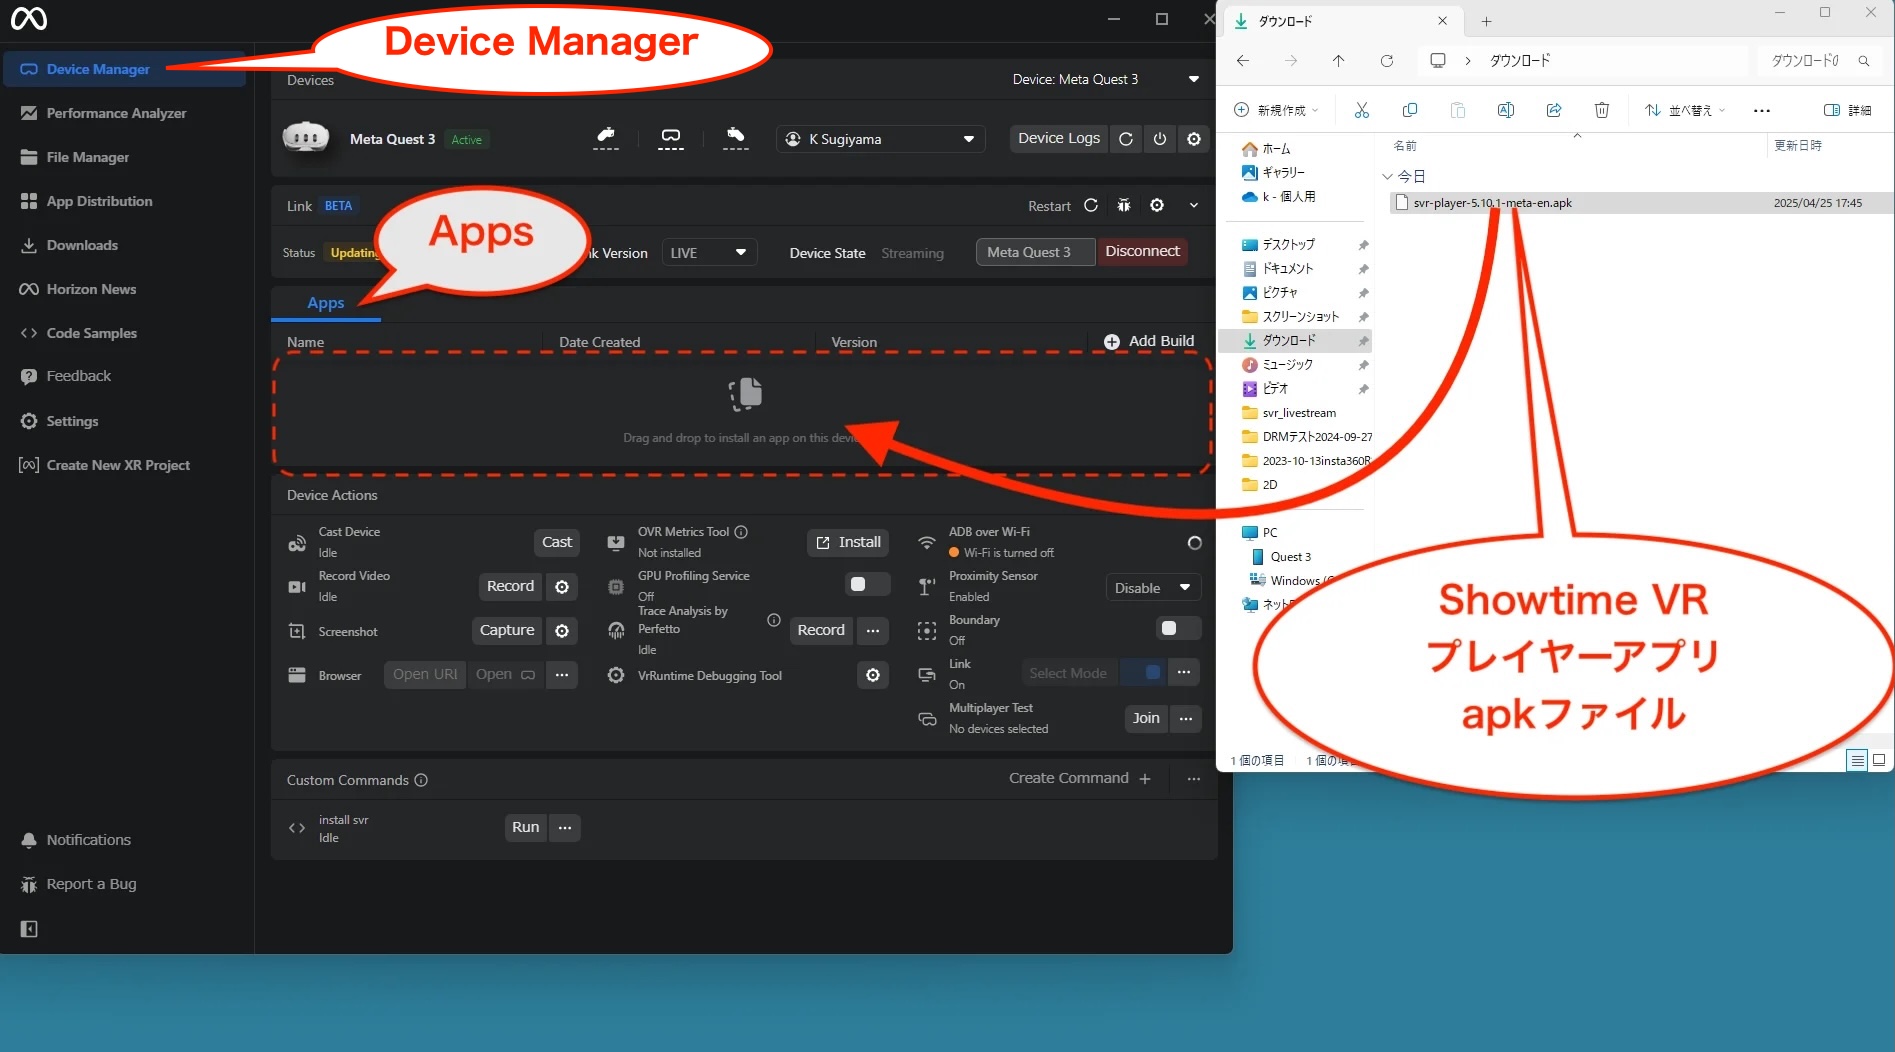This screenshot has width=1895, height=1052.
Task: Open Record Video settings gear
Action: point(562,587)
